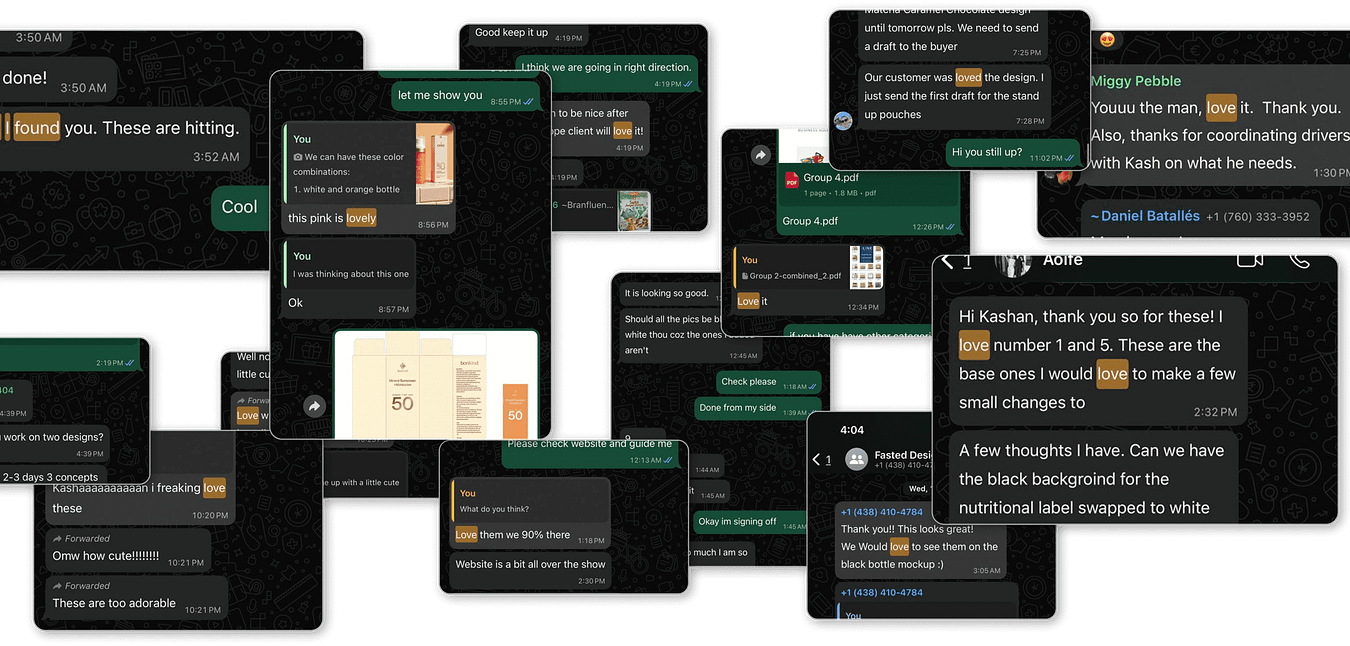1350x646 pixels.
Task: Tap the Miggy Pebble sender name
Action: (1135, 81)
